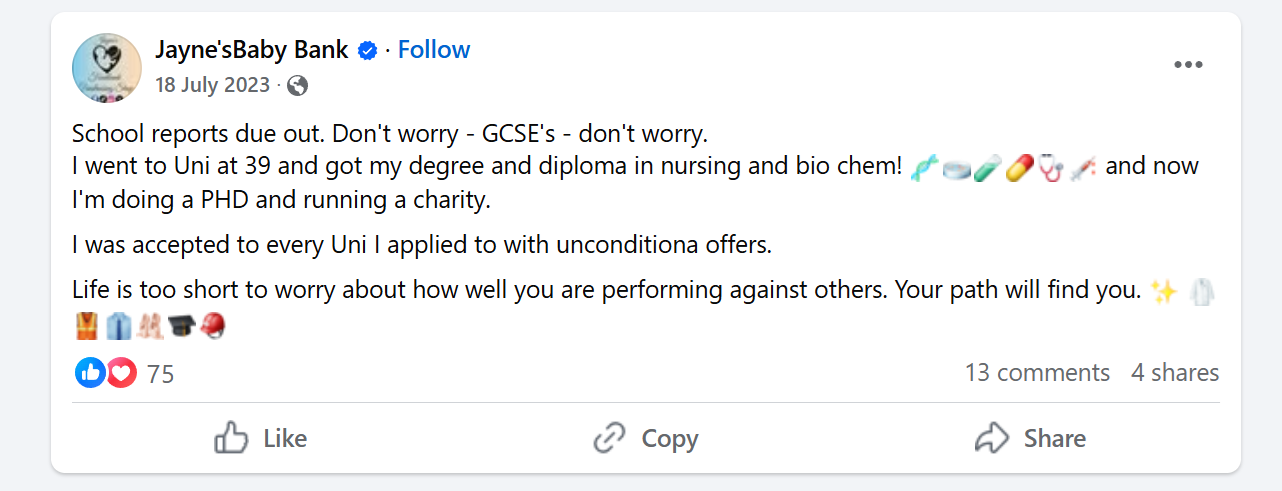Click the stethoscope emoji in the post
Viewport: 1282px width, 491px height.
click(x=1049, y=166)
